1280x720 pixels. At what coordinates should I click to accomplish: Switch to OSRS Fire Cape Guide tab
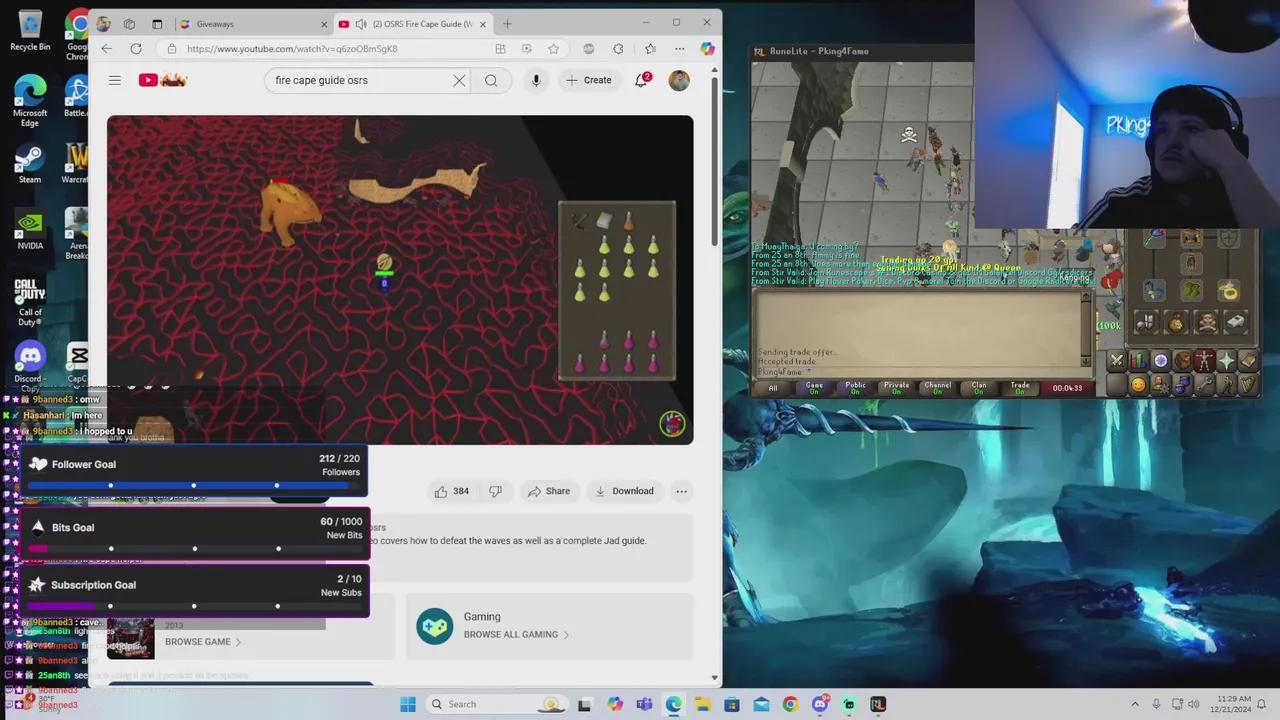pyautogui.click(x=414, y=24)
